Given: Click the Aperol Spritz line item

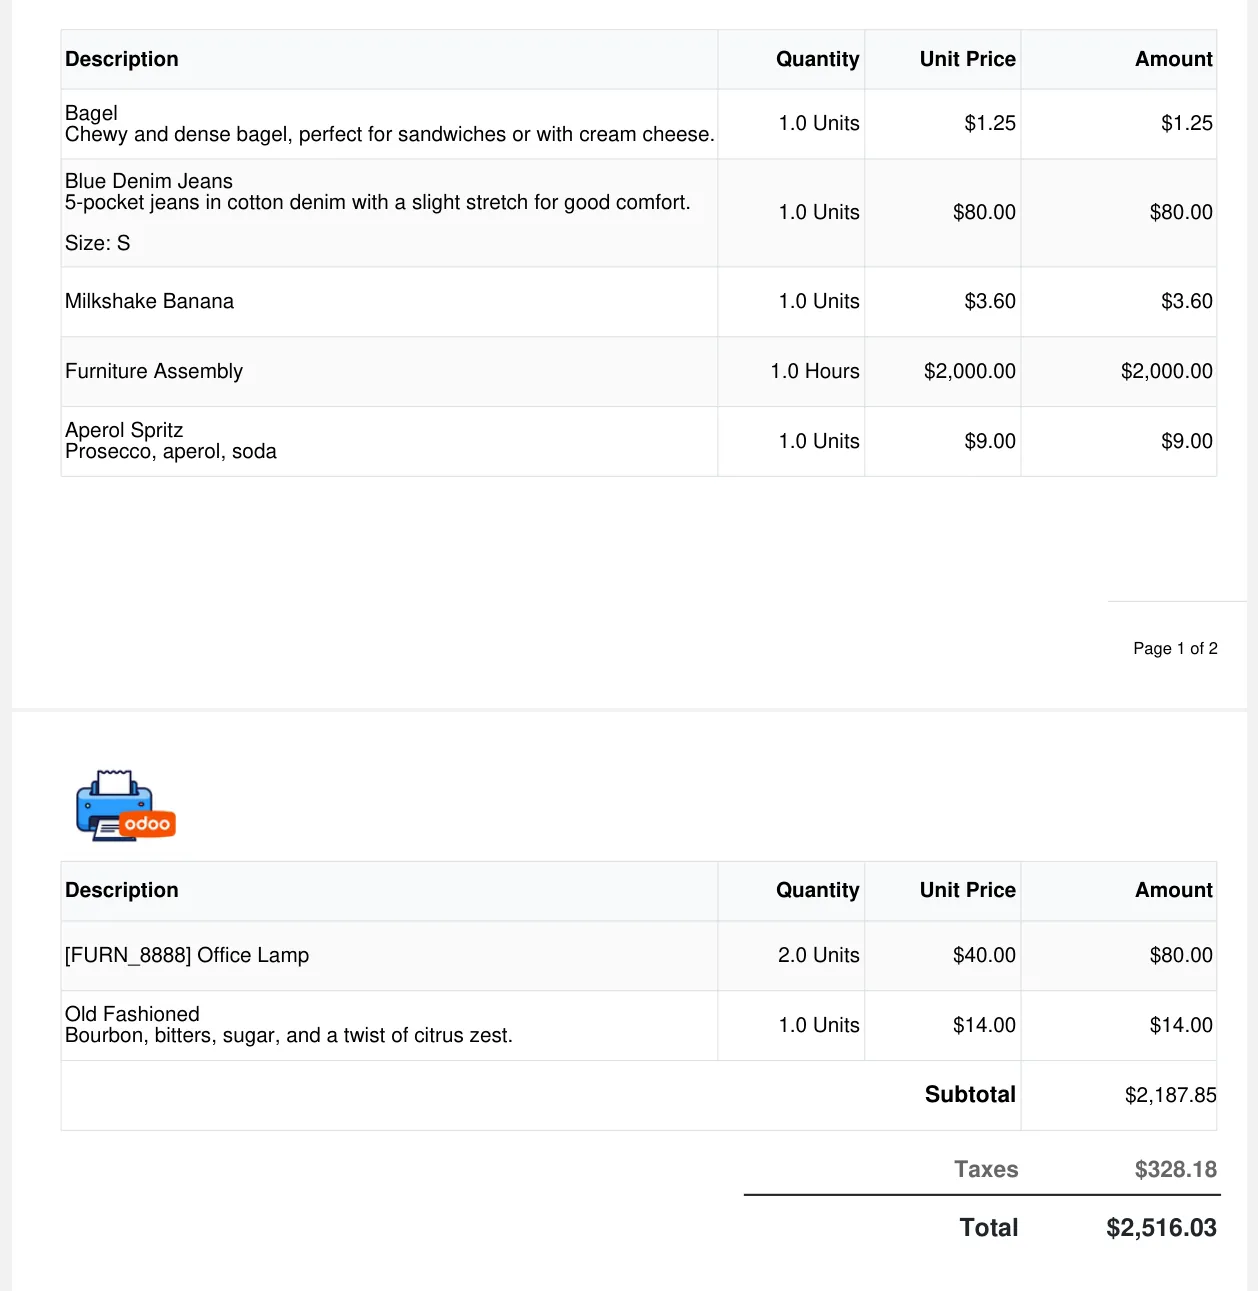Looking at the screenshot, I should 124,430.
